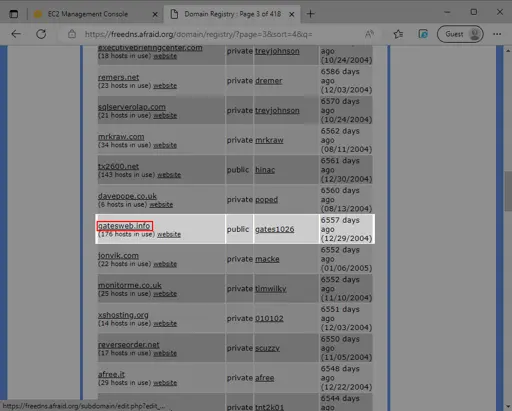
Task: Activate the Read aloud icon
Action: point(369,34)
